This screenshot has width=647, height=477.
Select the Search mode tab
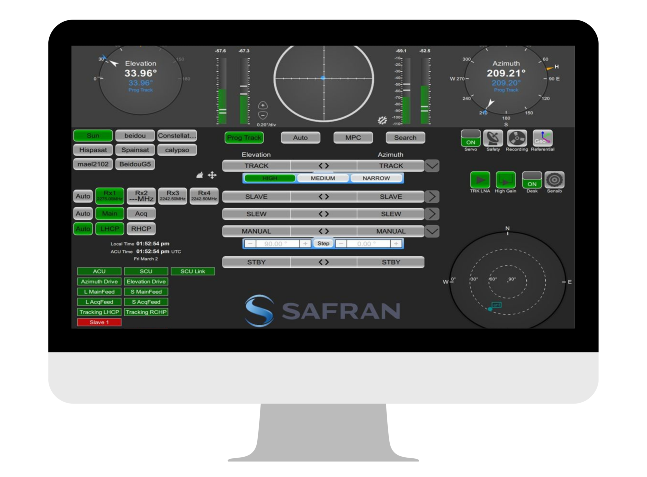(405, 137)
